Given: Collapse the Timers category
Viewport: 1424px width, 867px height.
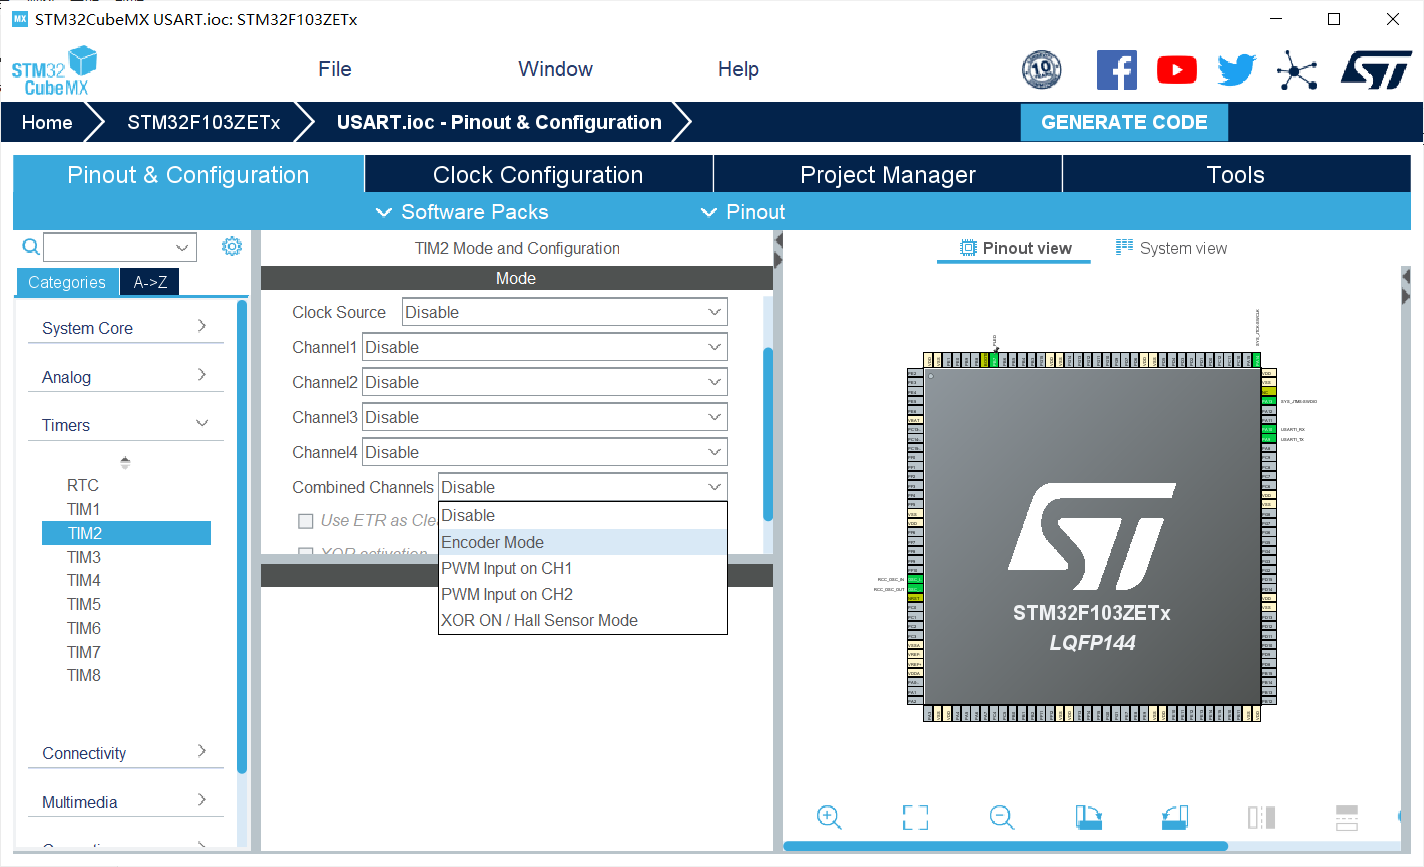Looking at the screenshot, I should pyautogui.click(x=125, y=425).
